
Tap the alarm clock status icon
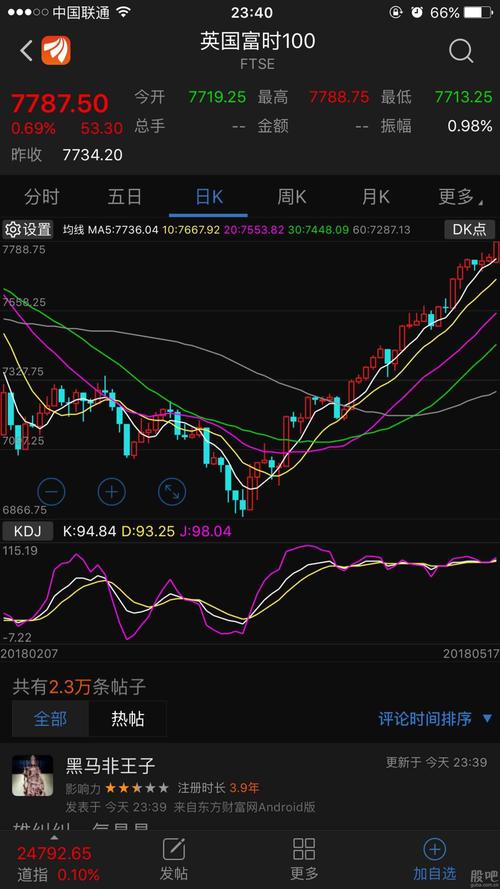pos(417,12)
